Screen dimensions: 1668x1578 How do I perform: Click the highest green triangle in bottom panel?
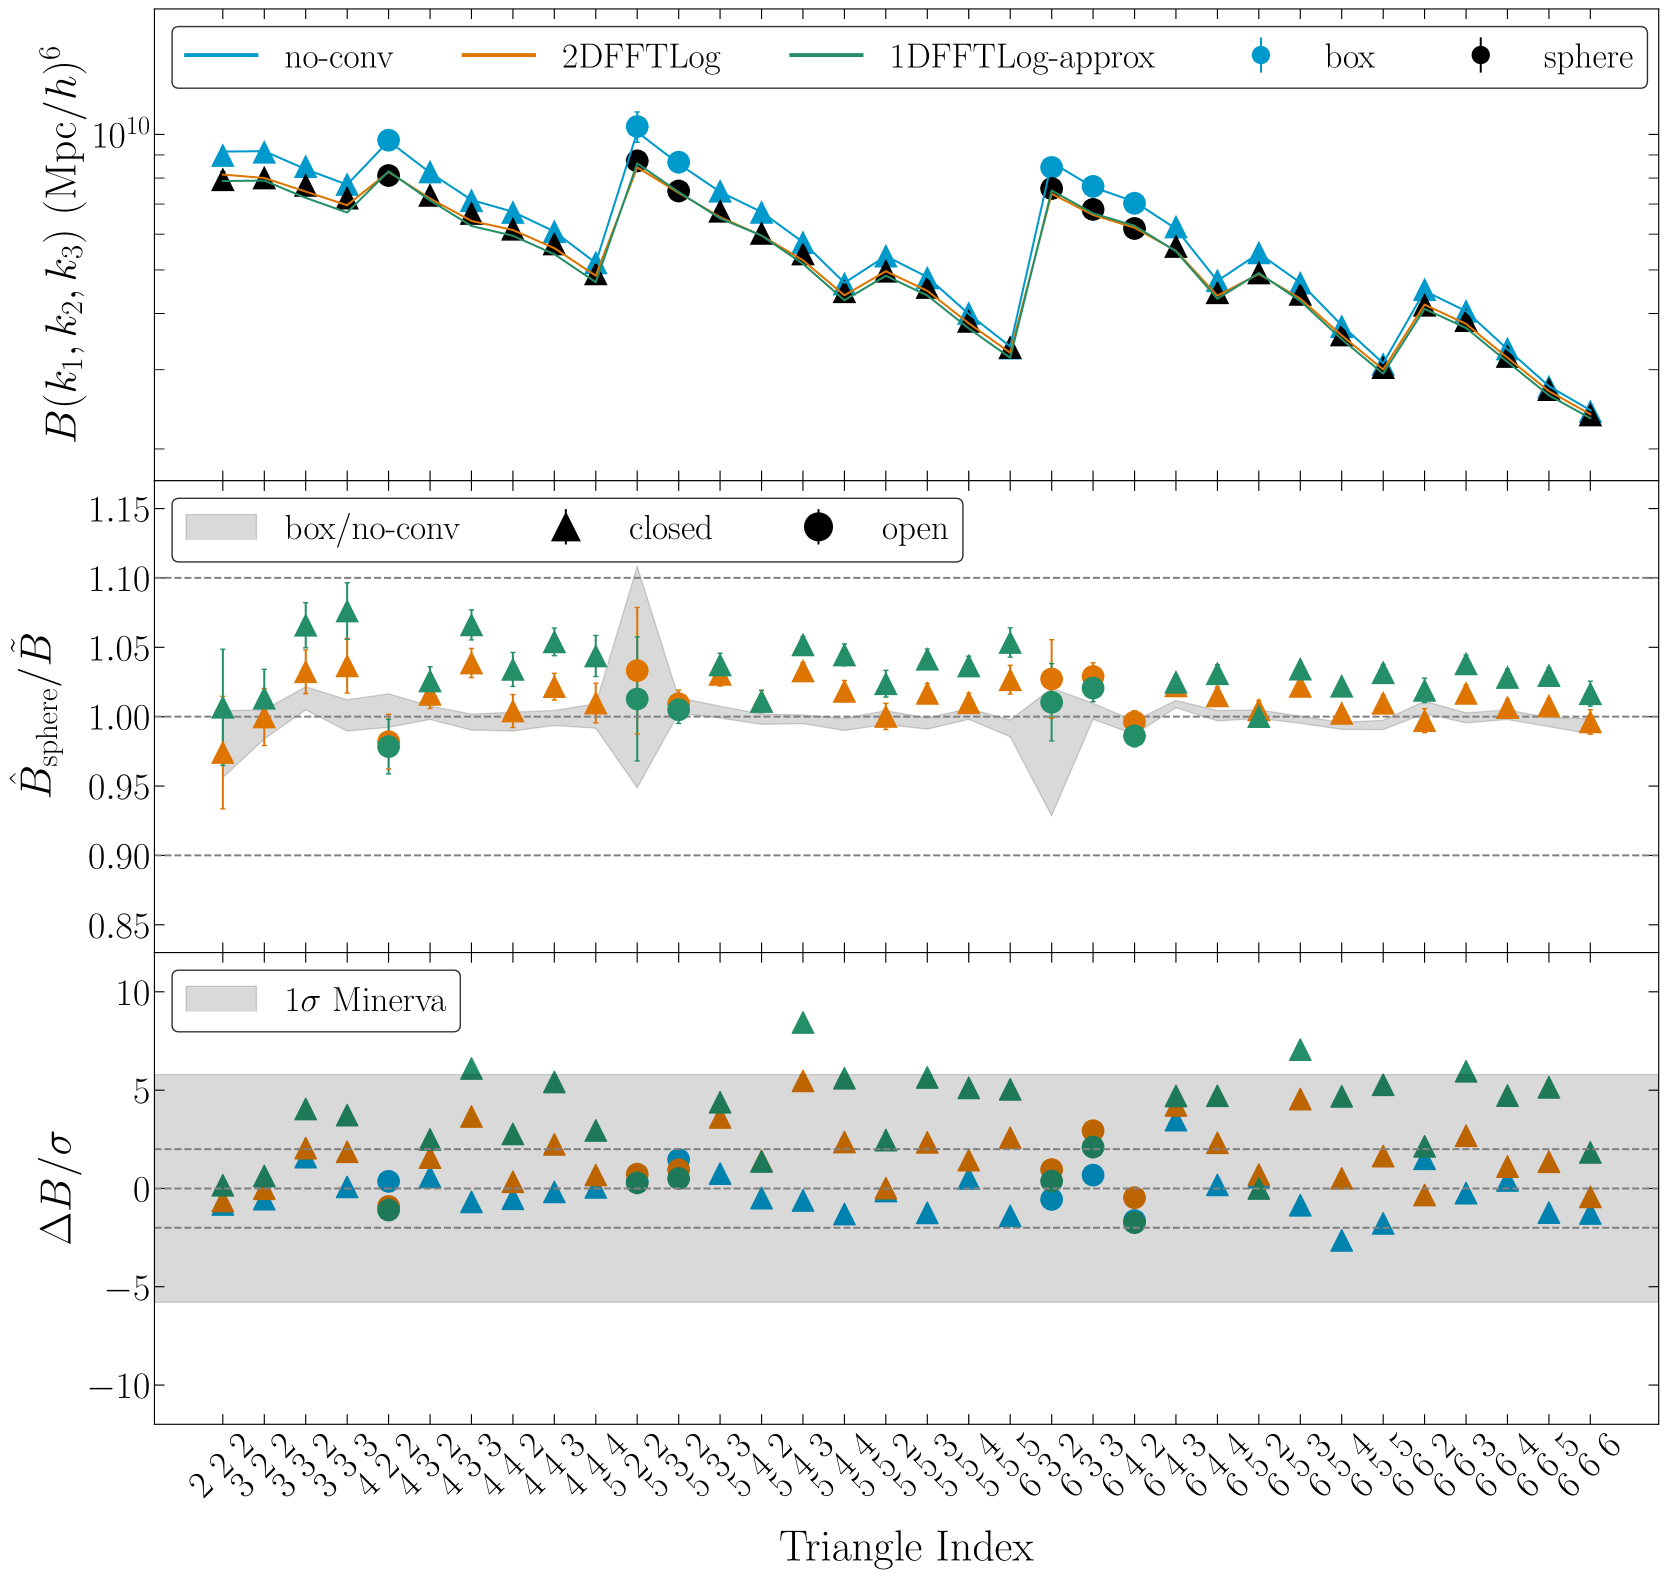pyautogui.click(x=803, y=1023)
